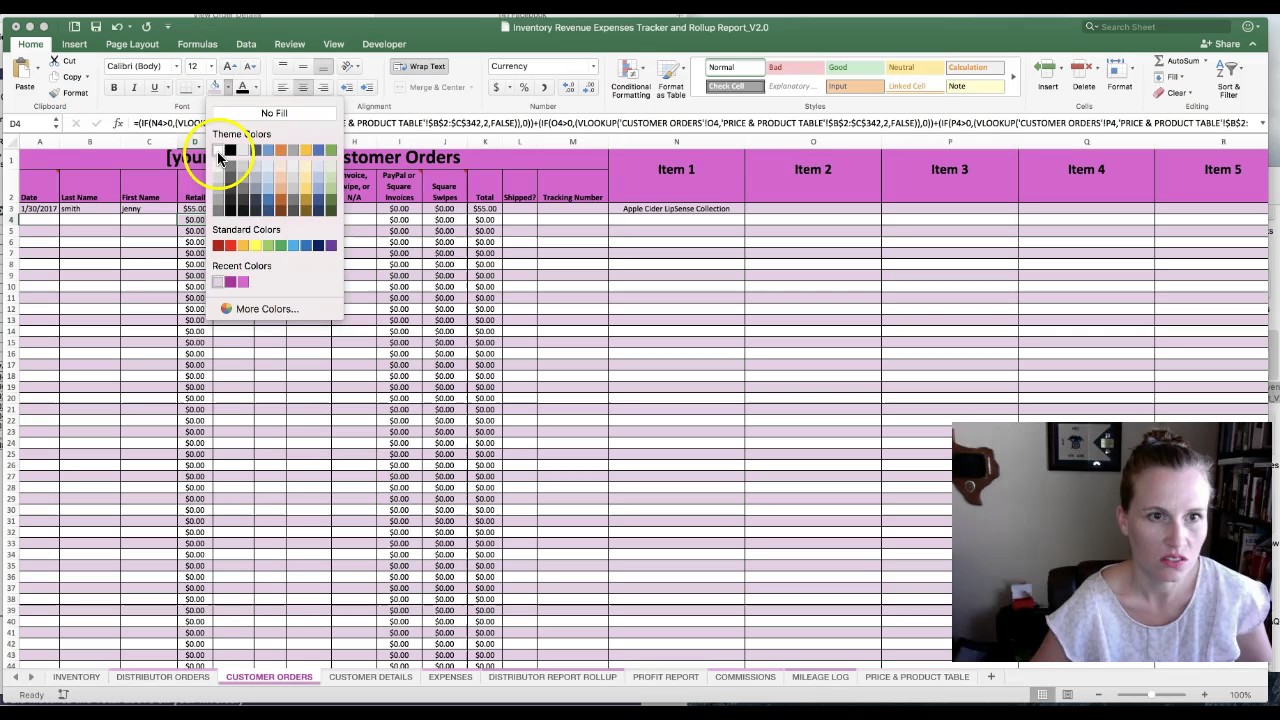Viewport: 1280px width, 720px height.
Task: Expand the cell styles gallery arrow
Action: tap(1013, 77)
